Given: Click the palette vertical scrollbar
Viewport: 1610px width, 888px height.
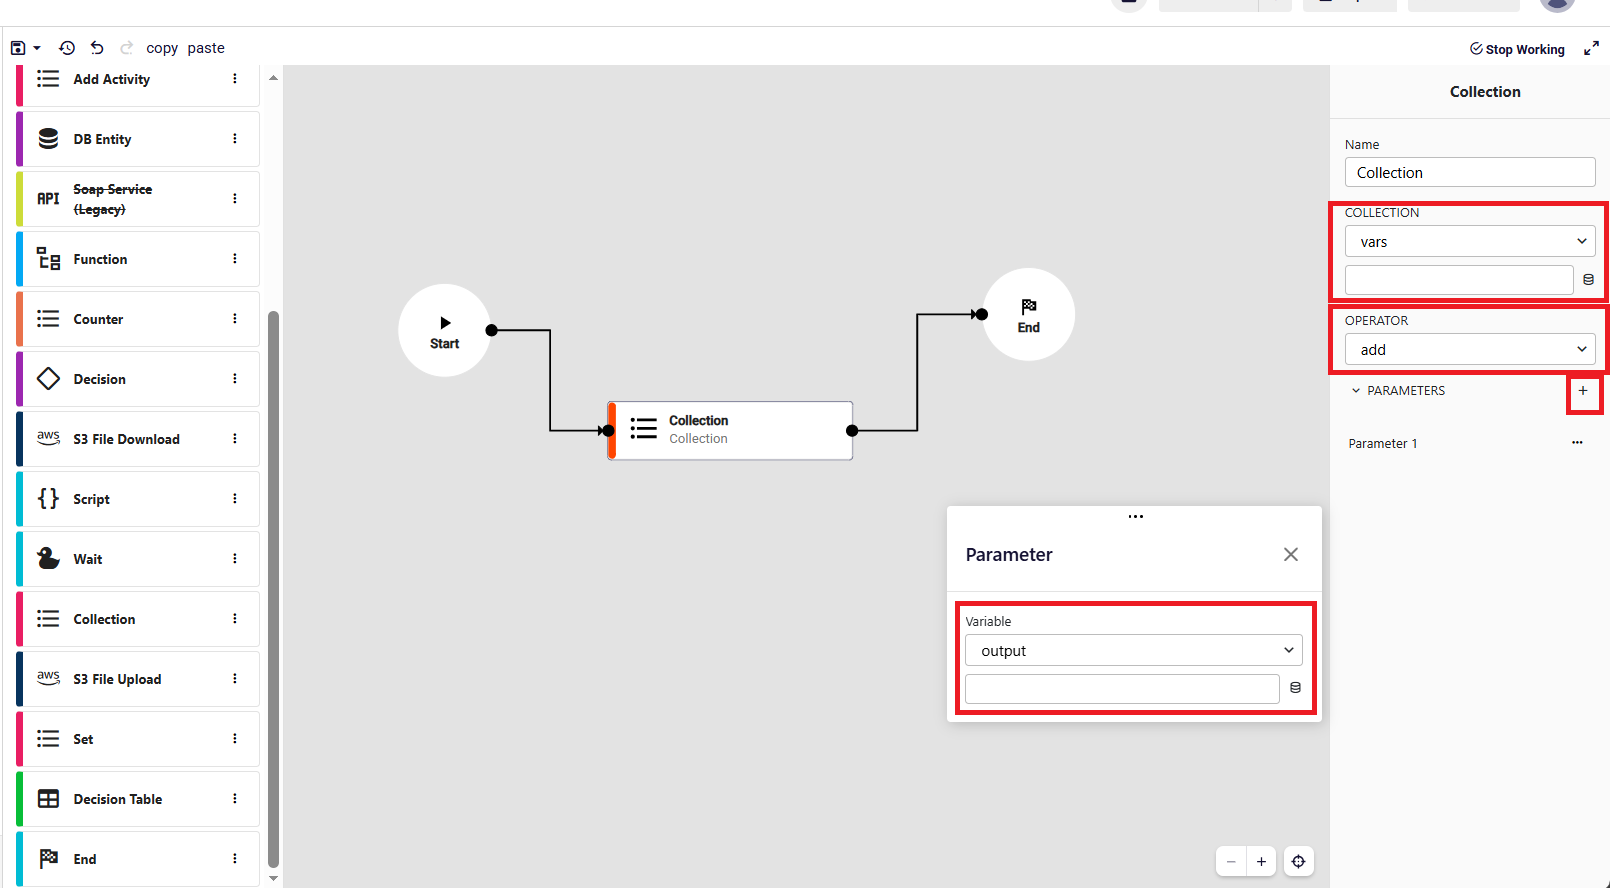Looking at the screenshot, I should pyautogui.click(x=274, y=590).
